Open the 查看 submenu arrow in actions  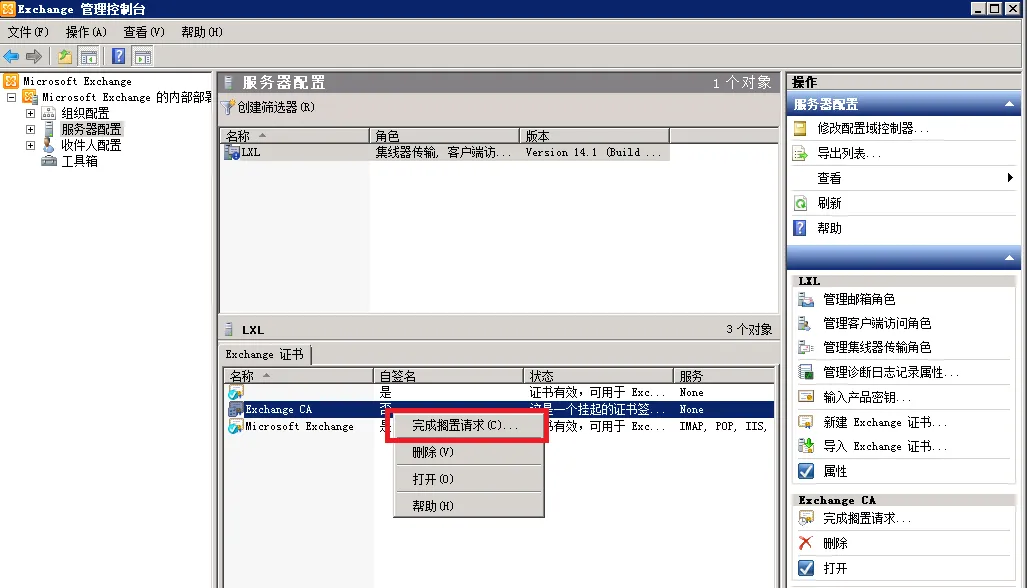pyautogui.click(x=1010, y=177)
